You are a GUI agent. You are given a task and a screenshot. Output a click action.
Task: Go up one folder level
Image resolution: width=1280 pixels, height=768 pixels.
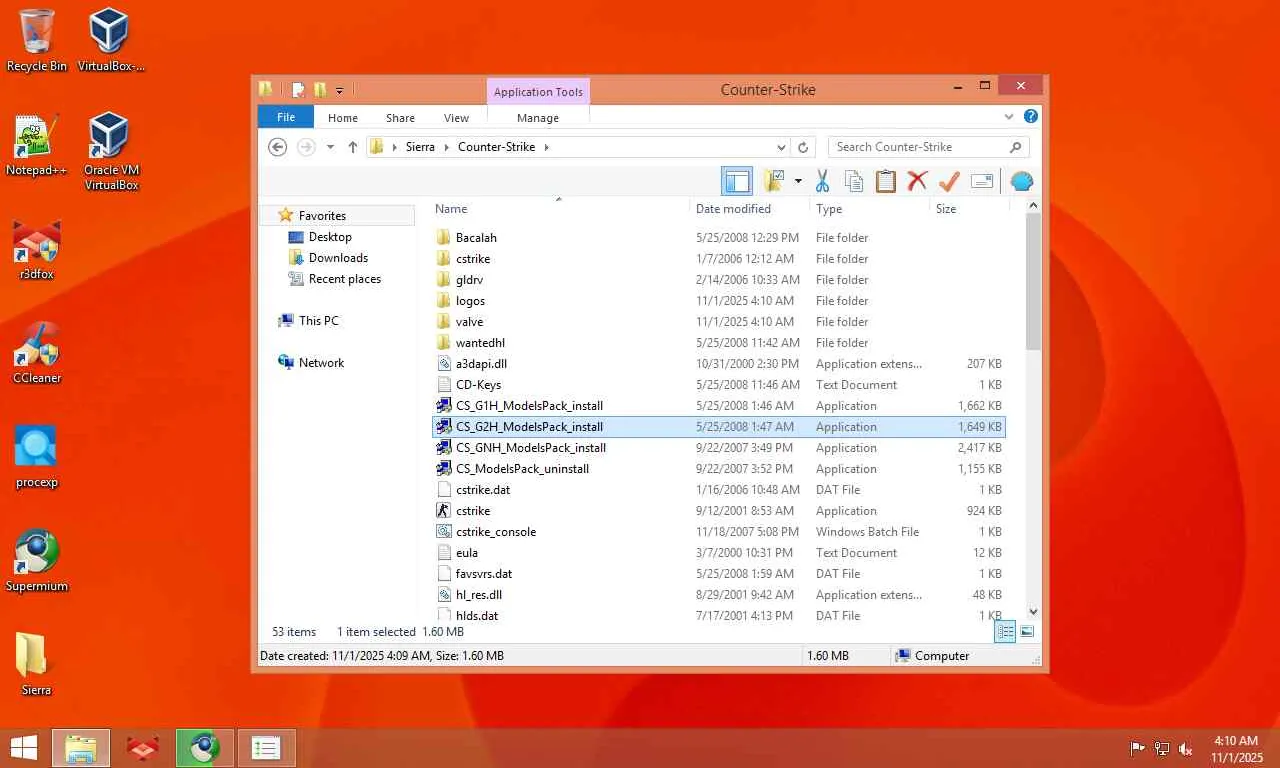(353, 147)
